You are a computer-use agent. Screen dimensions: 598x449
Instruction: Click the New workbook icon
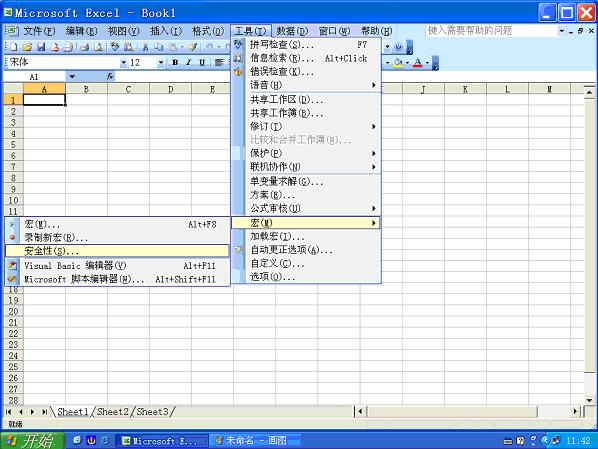pos(14,47)
